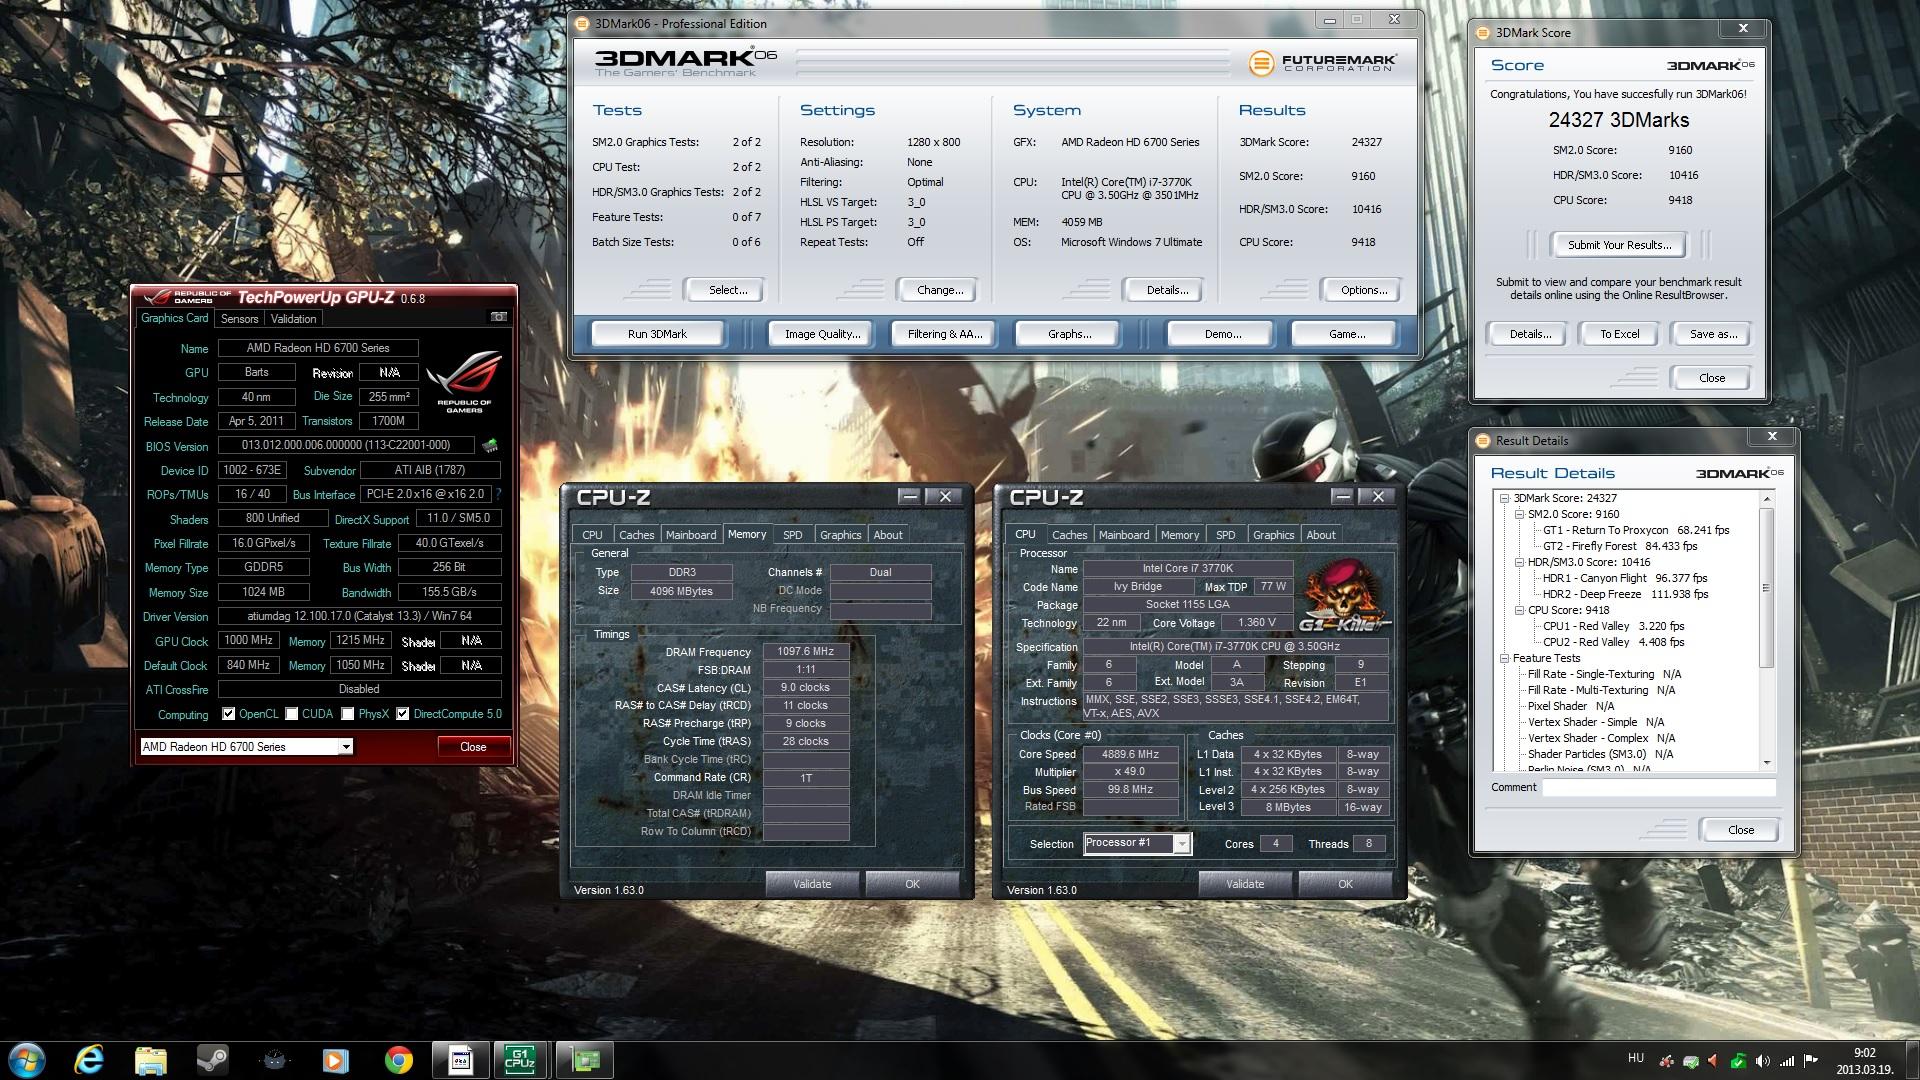Image resolution: width=1920 pixels, height=1080 pixels.
Task: Toggle the DirectCompute 5.0 checkbox
Action: coord(403,714)
